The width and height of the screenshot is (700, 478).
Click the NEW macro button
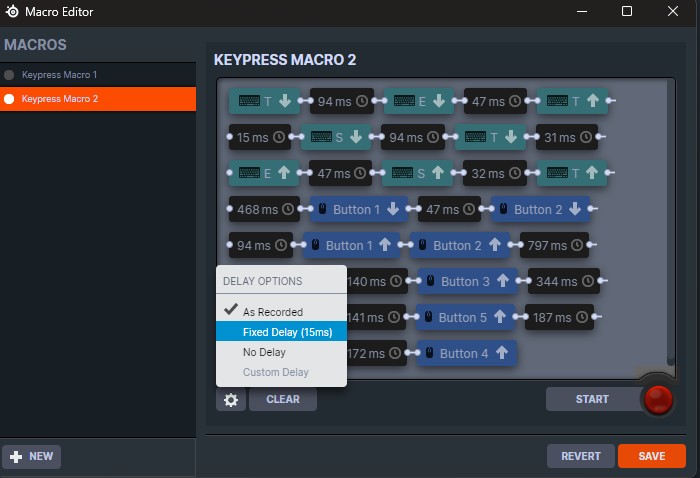[x=32, y=456]
